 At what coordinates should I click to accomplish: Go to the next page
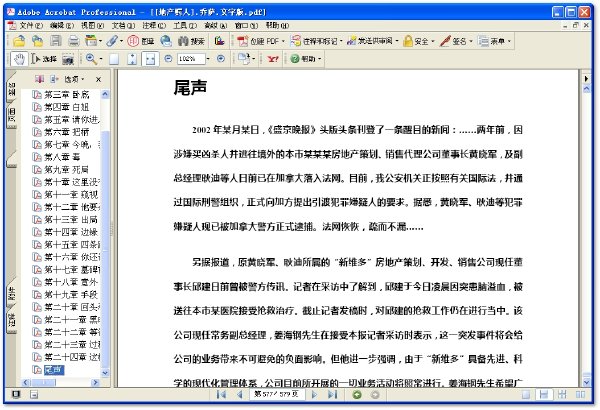pyautogui.click(x=314, y=394)
